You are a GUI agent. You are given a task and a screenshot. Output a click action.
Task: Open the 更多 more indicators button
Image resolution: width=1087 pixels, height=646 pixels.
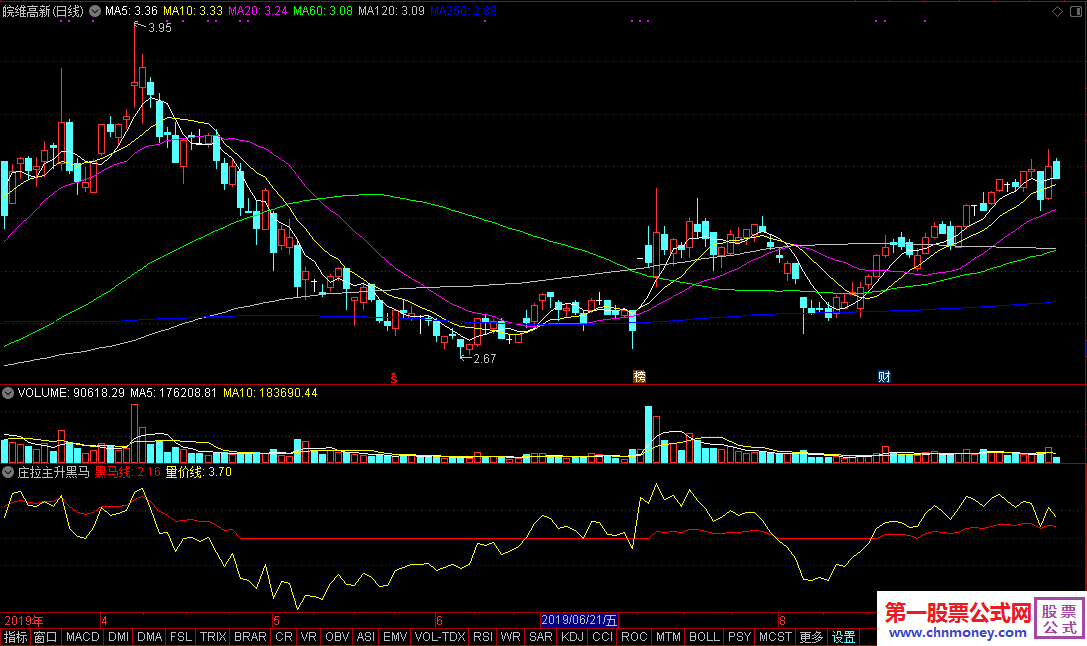811,637
